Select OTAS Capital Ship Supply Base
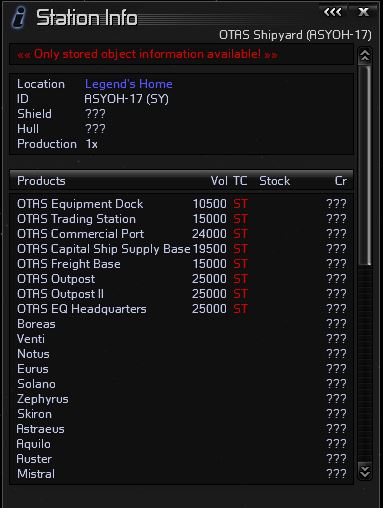Image resolution: width=383 pixels, height=508 pixels. click(x=181, y=249)
